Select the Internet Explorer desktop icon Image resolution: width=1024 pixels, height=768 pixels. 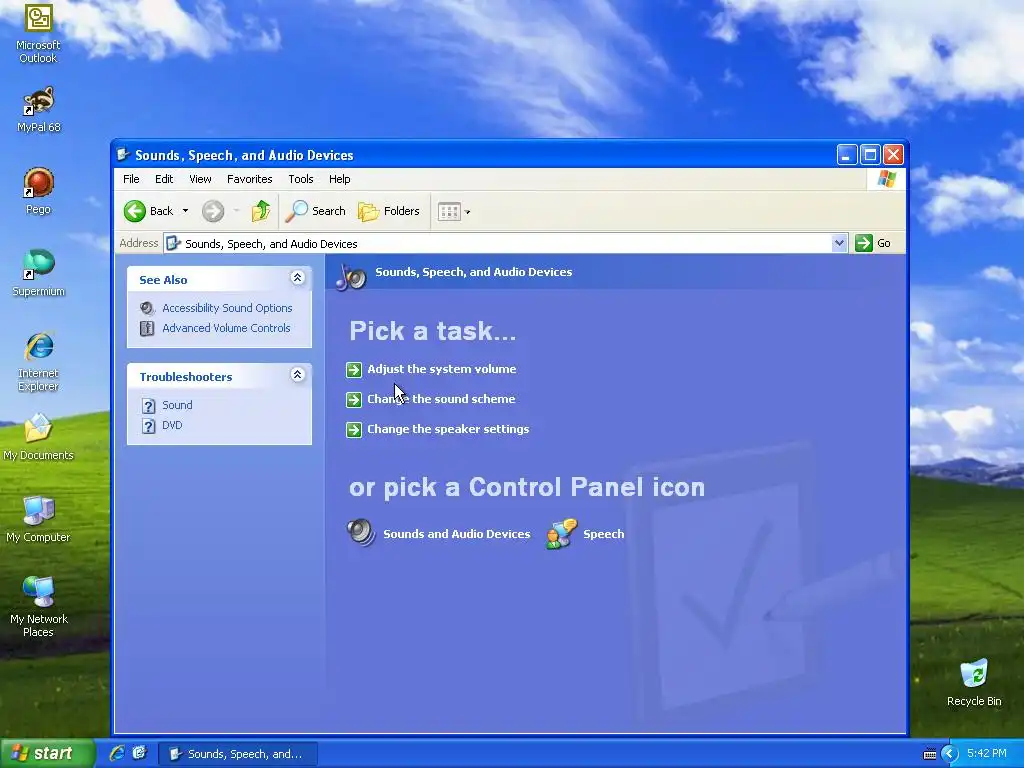click(x=38, y=361)
